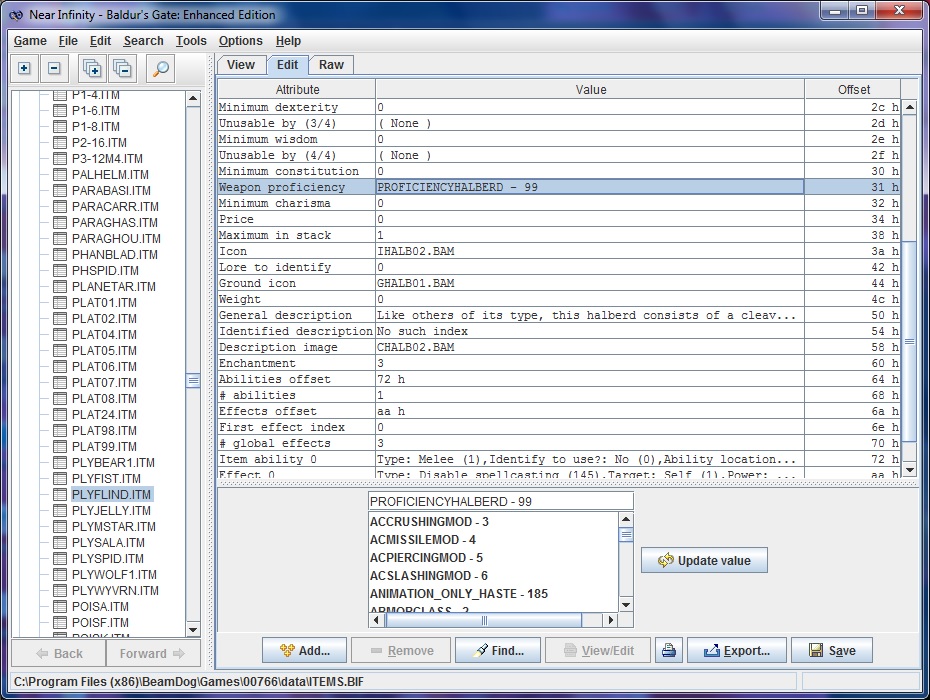Click the proficiency list scrollbar down arrow
930x700 pixels.
coord(626,604)
